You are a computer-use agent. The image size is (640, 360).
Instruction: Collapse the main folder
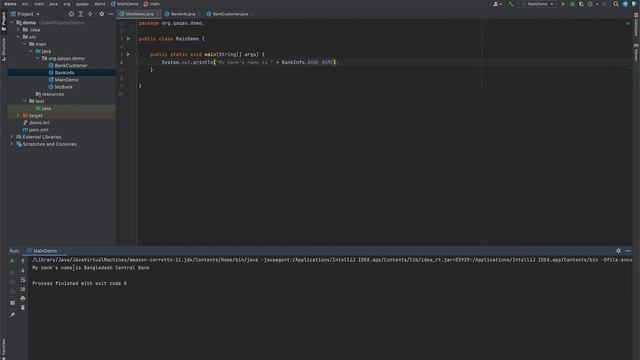tap(24, 44)
